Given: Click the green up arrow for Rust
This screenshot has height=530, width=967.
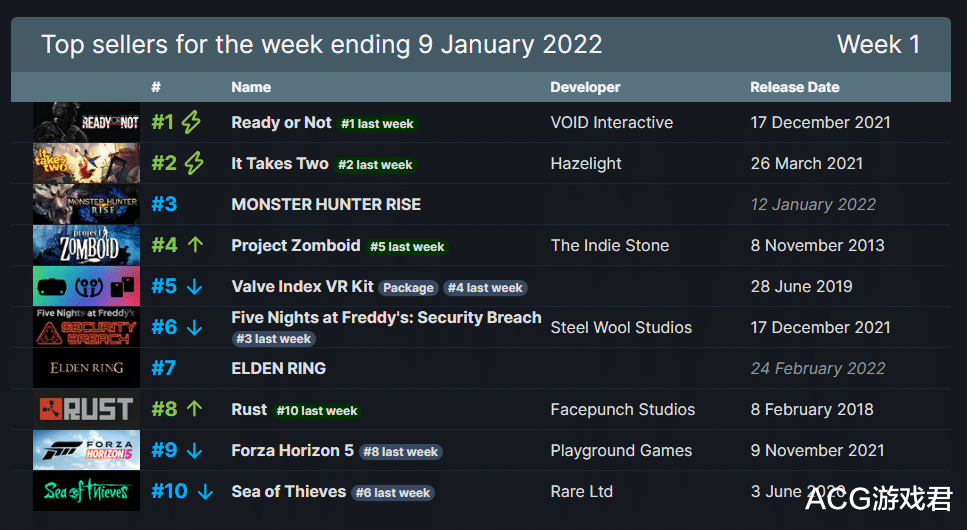Looking at the screenshot, I should [x=194, y=409].
